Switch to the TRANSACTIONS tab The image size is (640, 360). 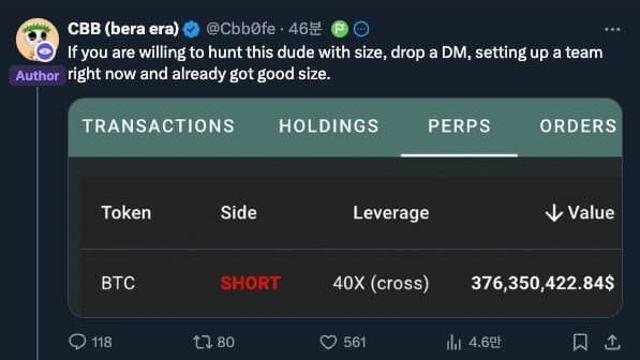tap(158, 126)
